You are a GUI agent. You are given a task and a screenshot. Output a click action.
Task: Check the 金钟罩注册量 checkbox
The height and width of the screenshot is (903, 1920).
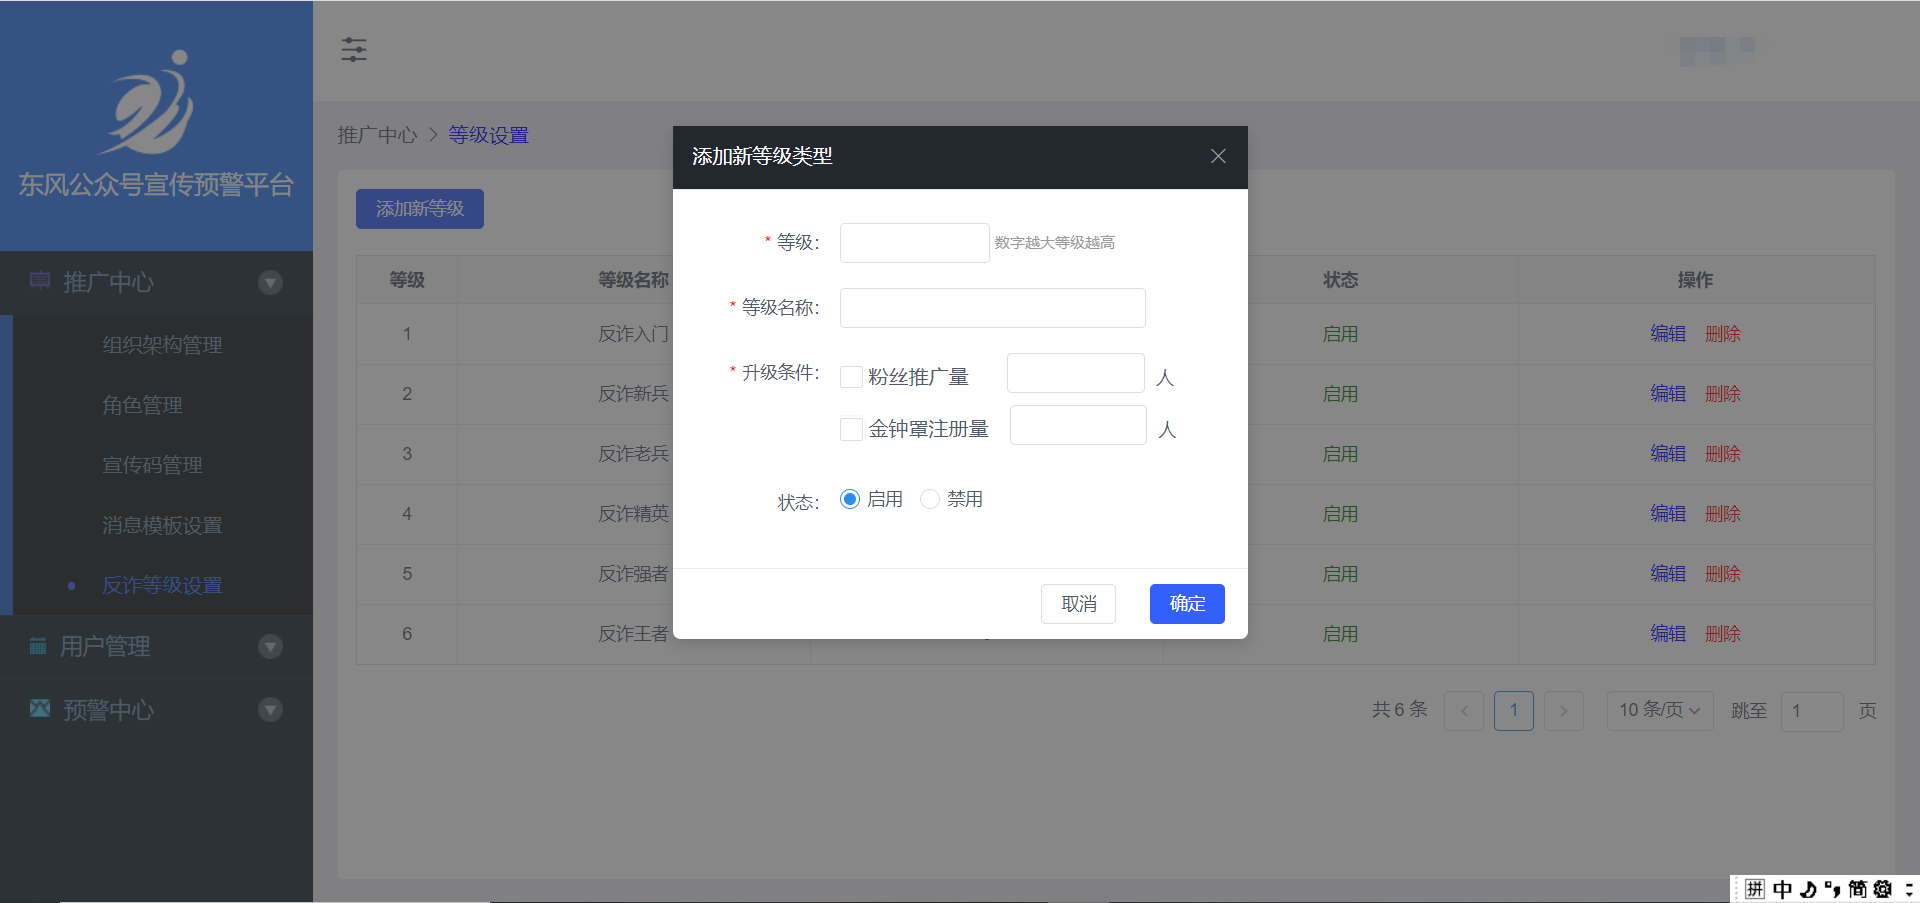tap(852, 429)
